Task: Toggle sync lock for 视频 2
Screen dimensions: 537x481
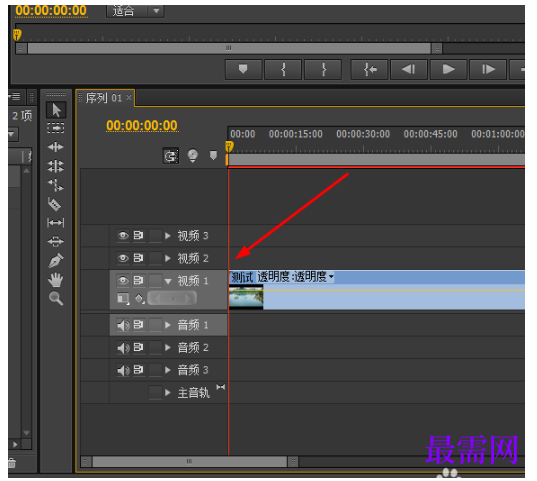Action: coord(139,258)
